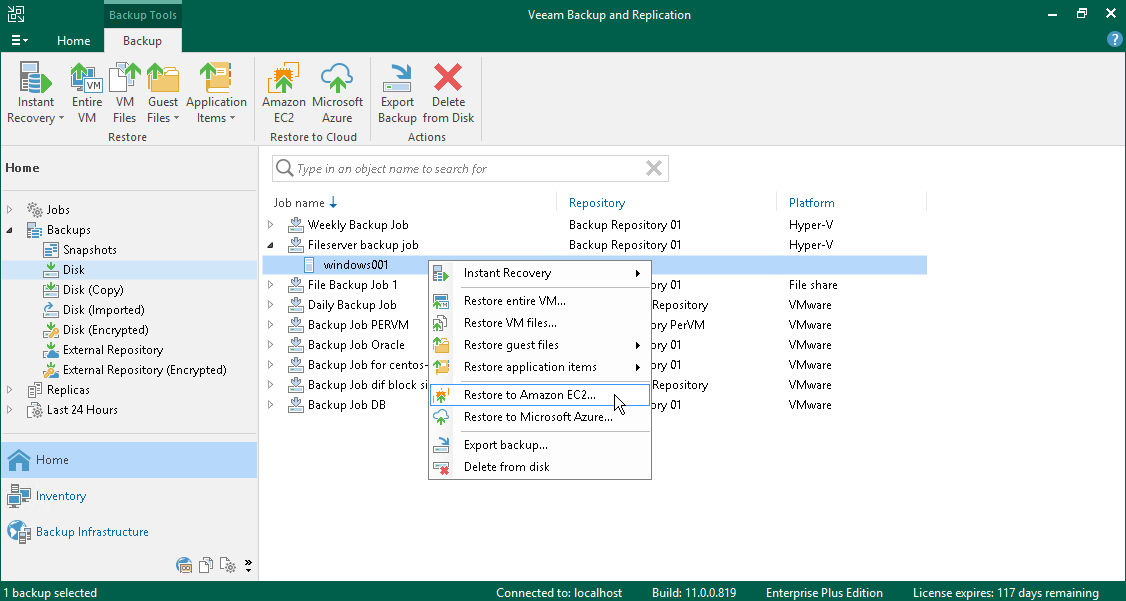Click the Tape Infrastructure small icon in nav footer

184,565
